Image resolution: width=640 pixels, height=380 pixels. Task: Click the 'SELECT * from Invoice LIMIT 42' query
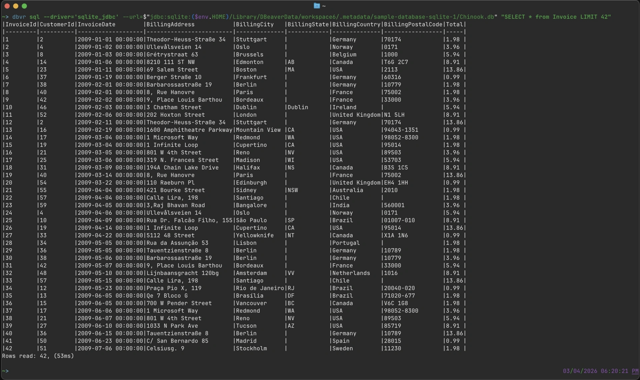pyautogui.click(x=556, y=17)
